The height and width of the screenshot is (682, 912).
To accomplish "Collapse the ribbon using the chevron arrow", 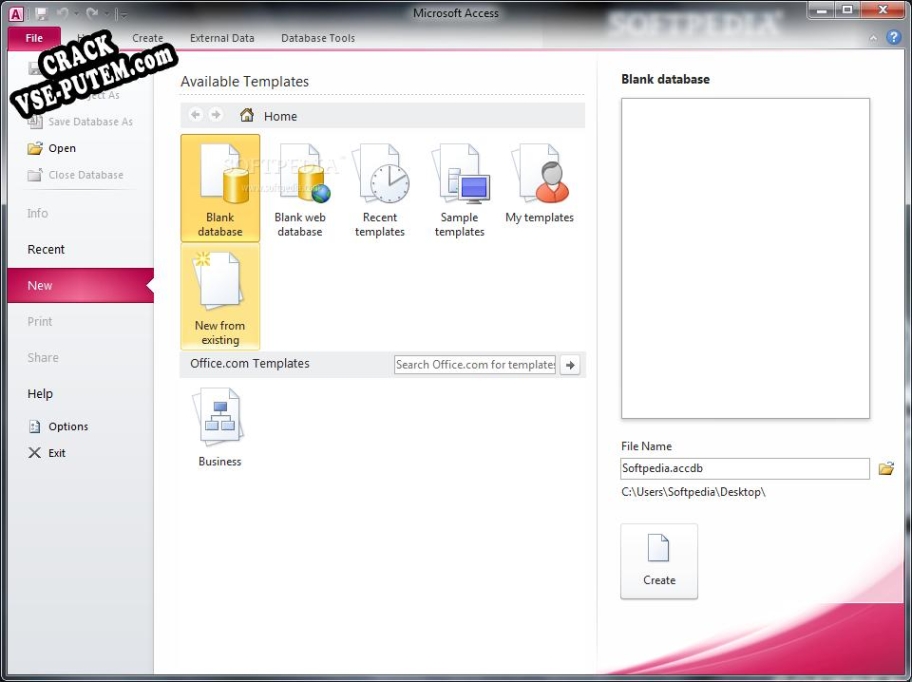I will (x=873, y=37).
